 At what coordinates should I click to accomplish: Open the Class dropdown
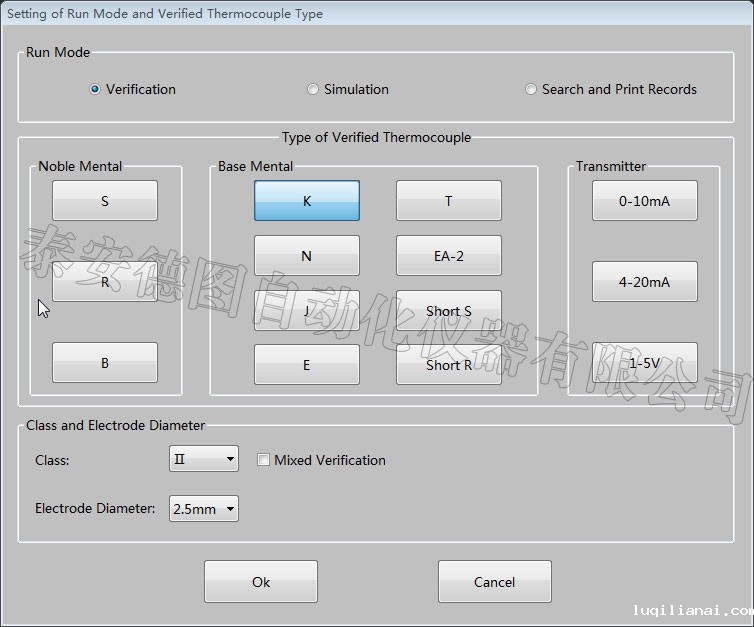(204, 459)
